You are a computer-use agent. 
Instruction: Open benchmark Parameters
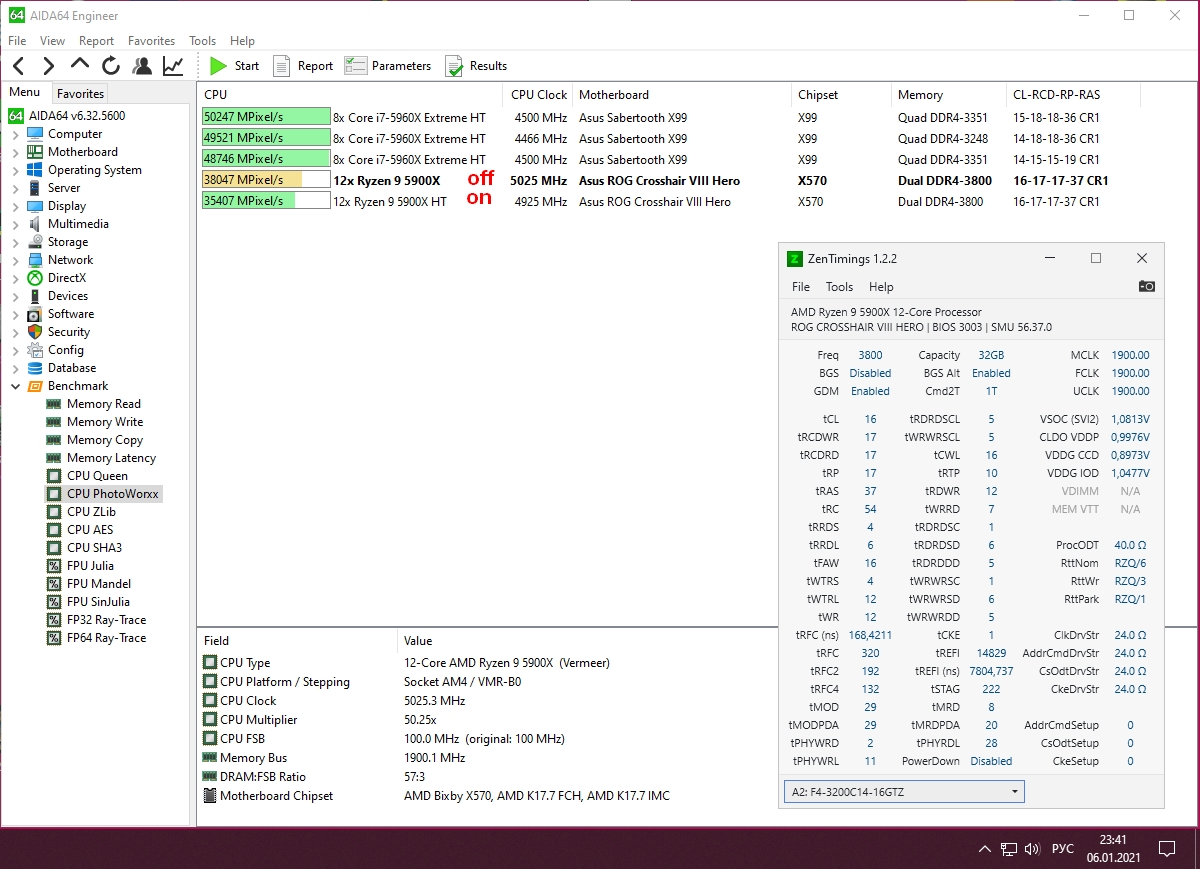click(388, 66)
